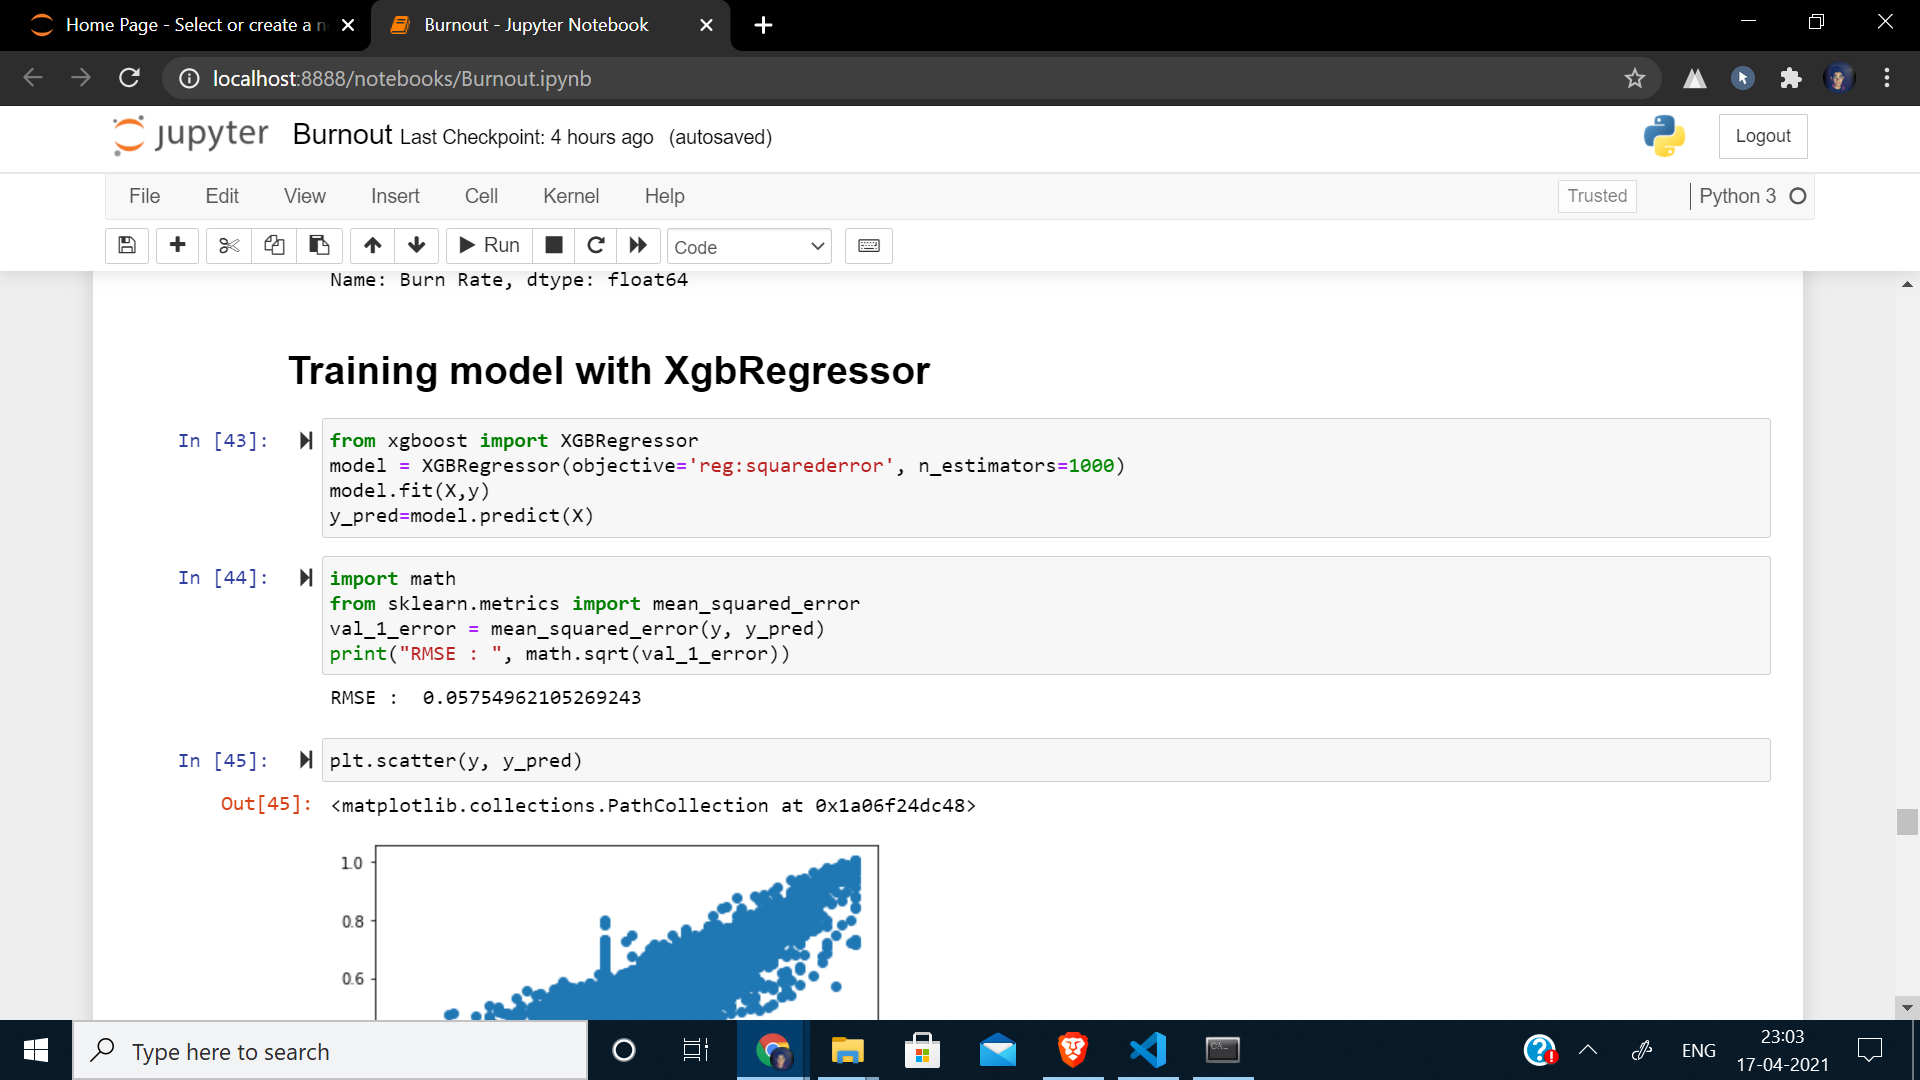Insert cell below with plus icon

pos(178,246)
